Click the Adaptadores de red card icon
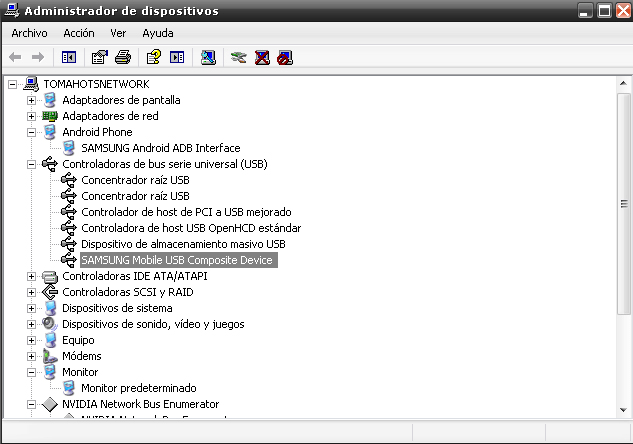 pos(50,116)
